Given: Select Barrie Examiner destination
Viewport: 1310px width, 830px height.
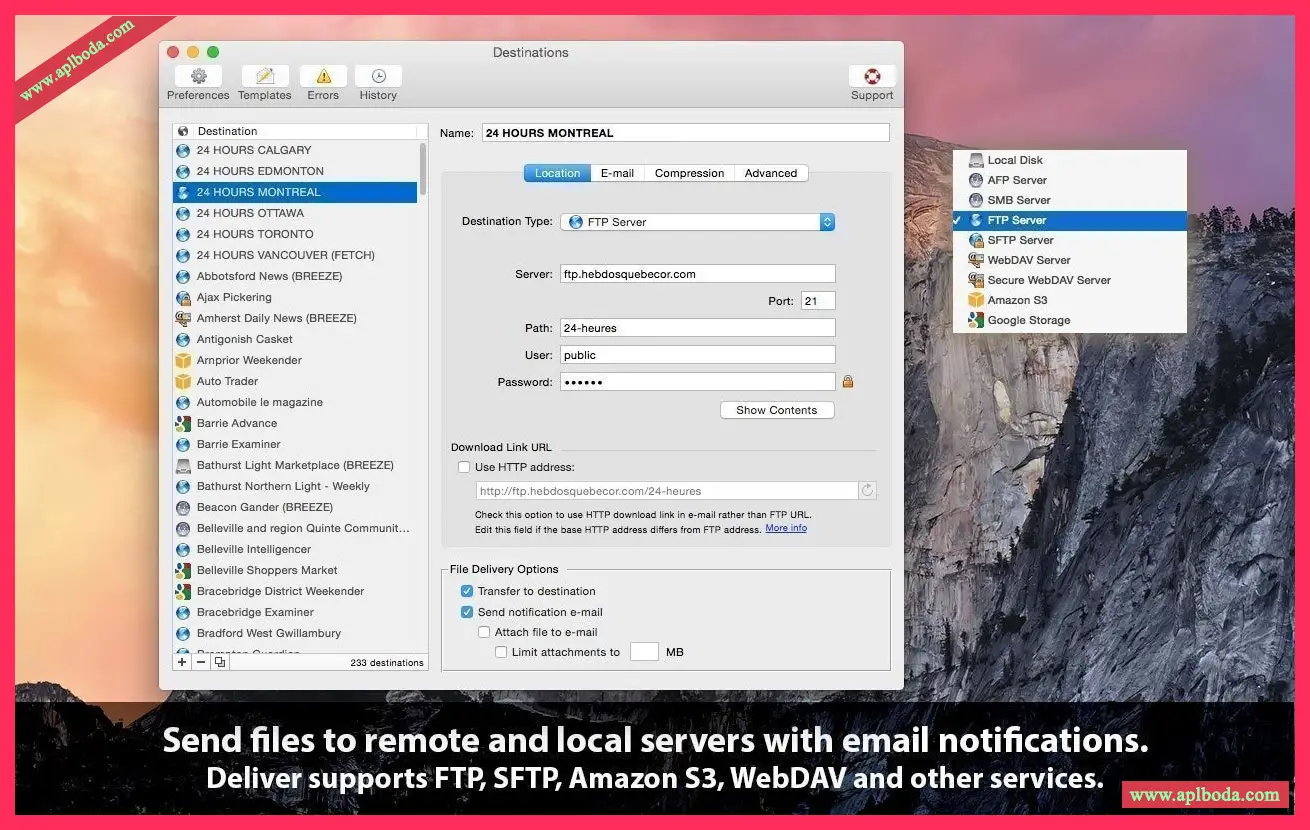Looking at the screenshot, I should pos(295,444).
